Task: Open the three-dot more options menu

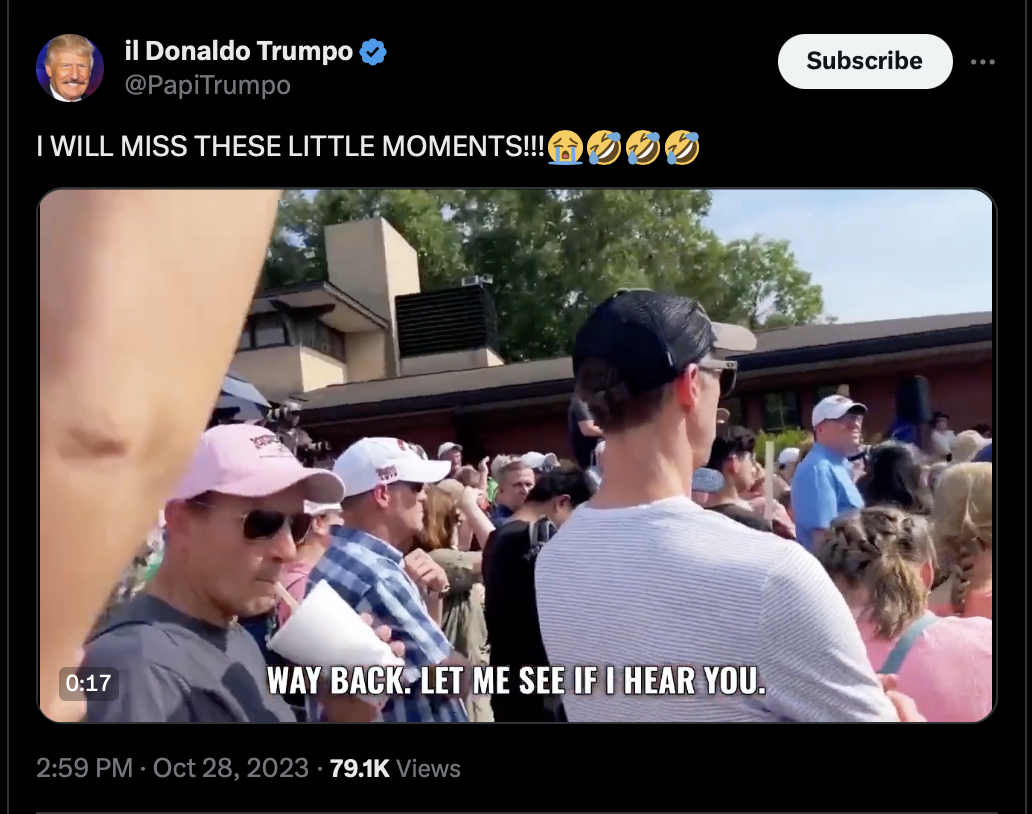Action: coord(983,62)
